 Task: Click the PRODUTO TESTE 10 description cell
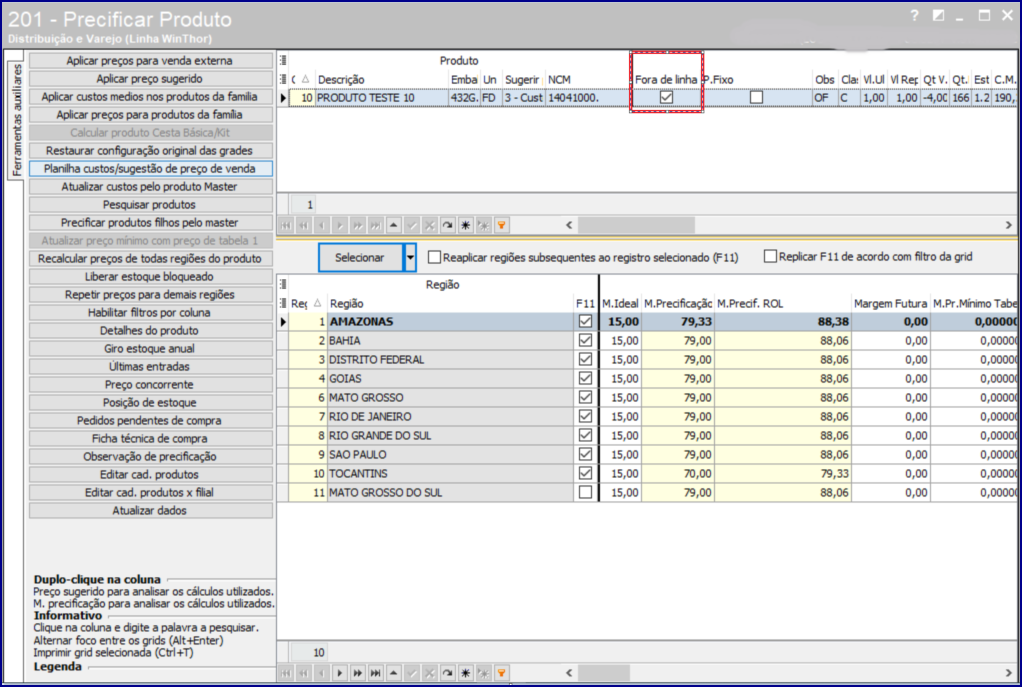(x=382, y=98)
